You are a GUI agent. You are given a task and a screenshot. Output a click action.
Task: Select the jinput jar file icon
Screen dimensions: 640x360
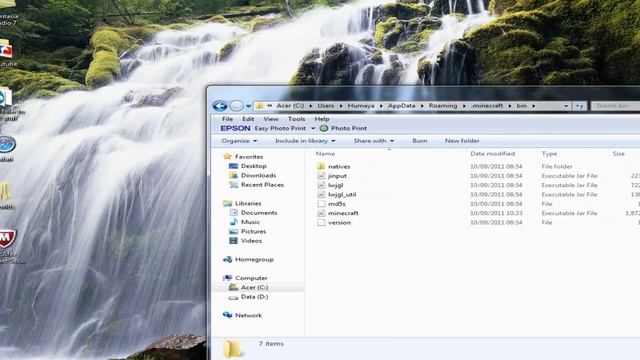point(321,176)
